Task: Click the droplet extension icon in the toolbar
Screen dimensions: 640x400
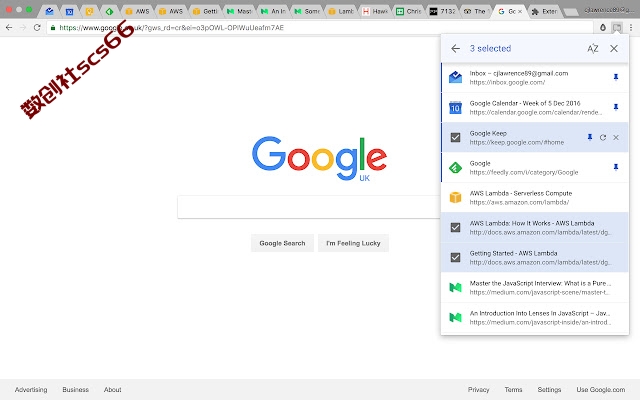Action: click(x=603, y=28)
